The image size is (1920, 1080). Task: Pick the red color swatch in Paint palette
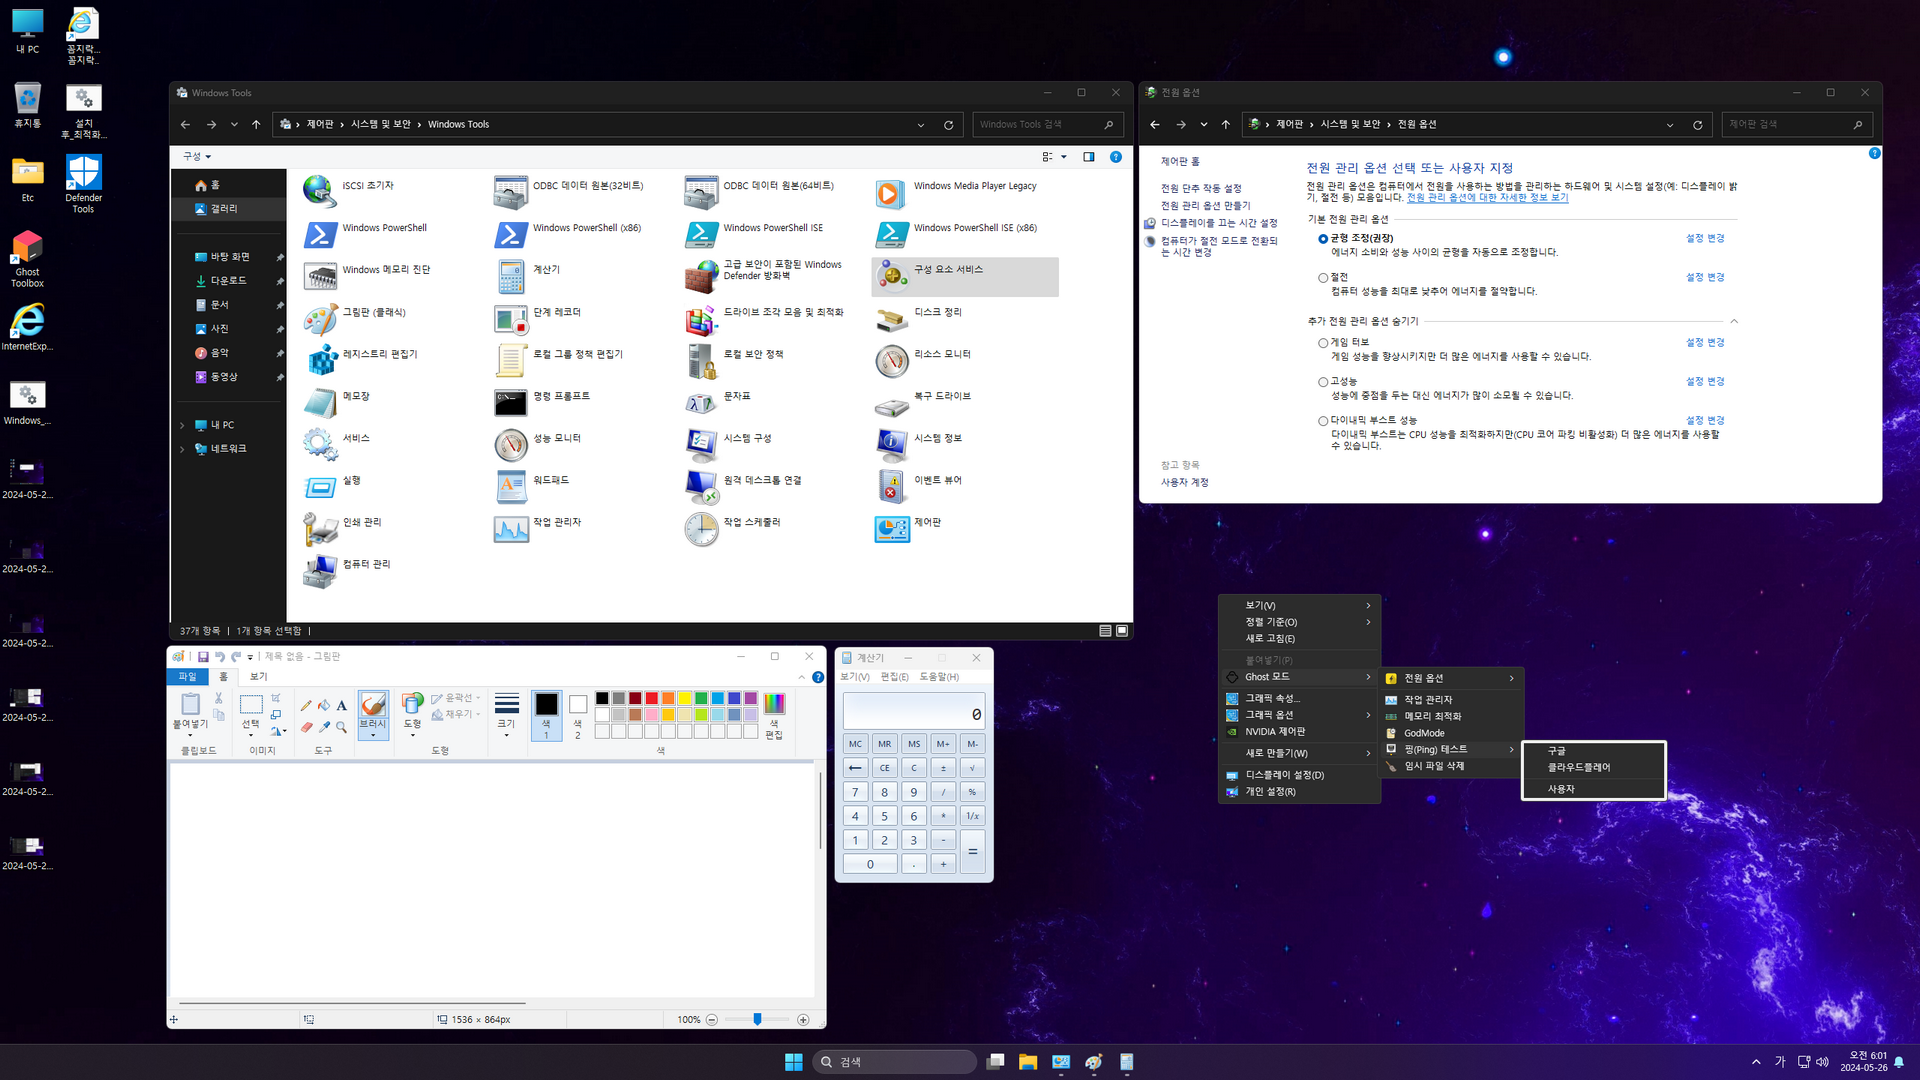point(651,698)
